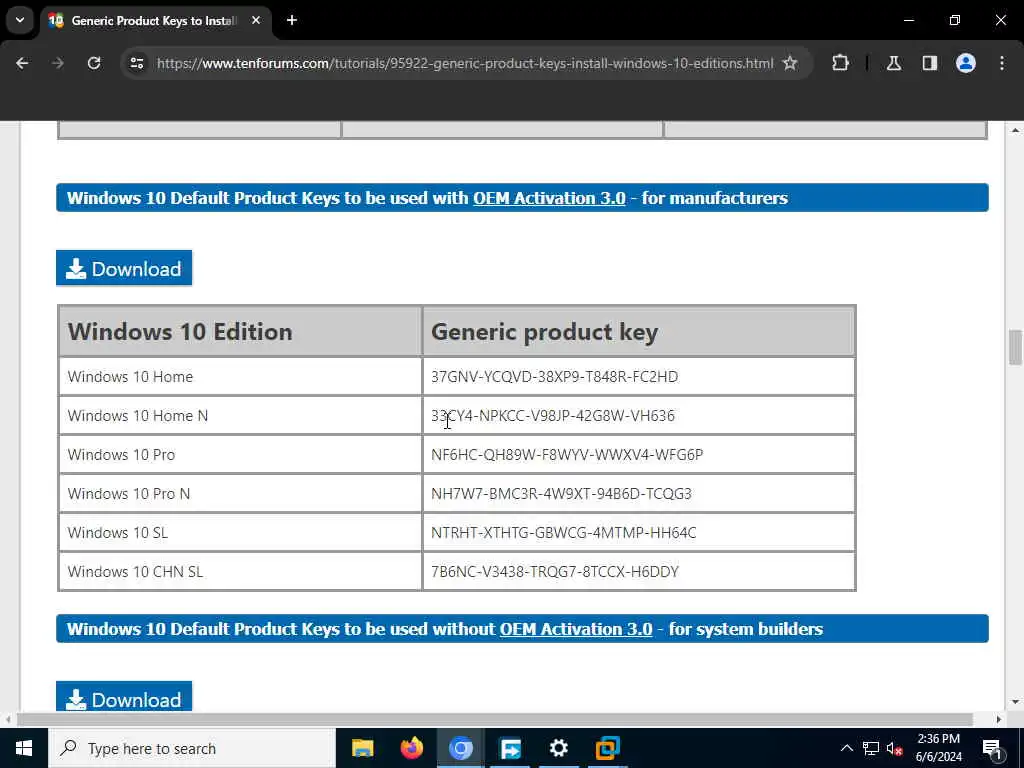Viewport: 1024px width, 768px height.
Task: Open the Chrome profile avatar
Action: 966,63
